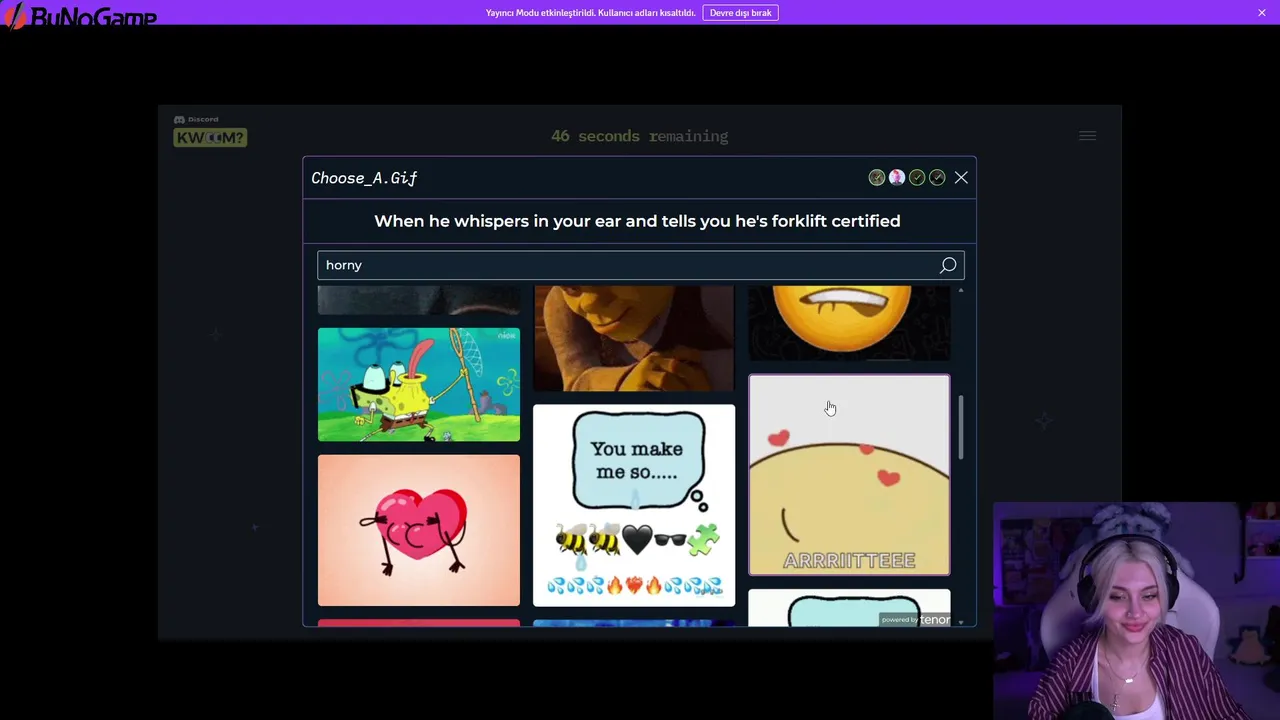Click the powered by tenor badge
The width and height of the screenshot is (1280, 720).
tap(915, 620)
